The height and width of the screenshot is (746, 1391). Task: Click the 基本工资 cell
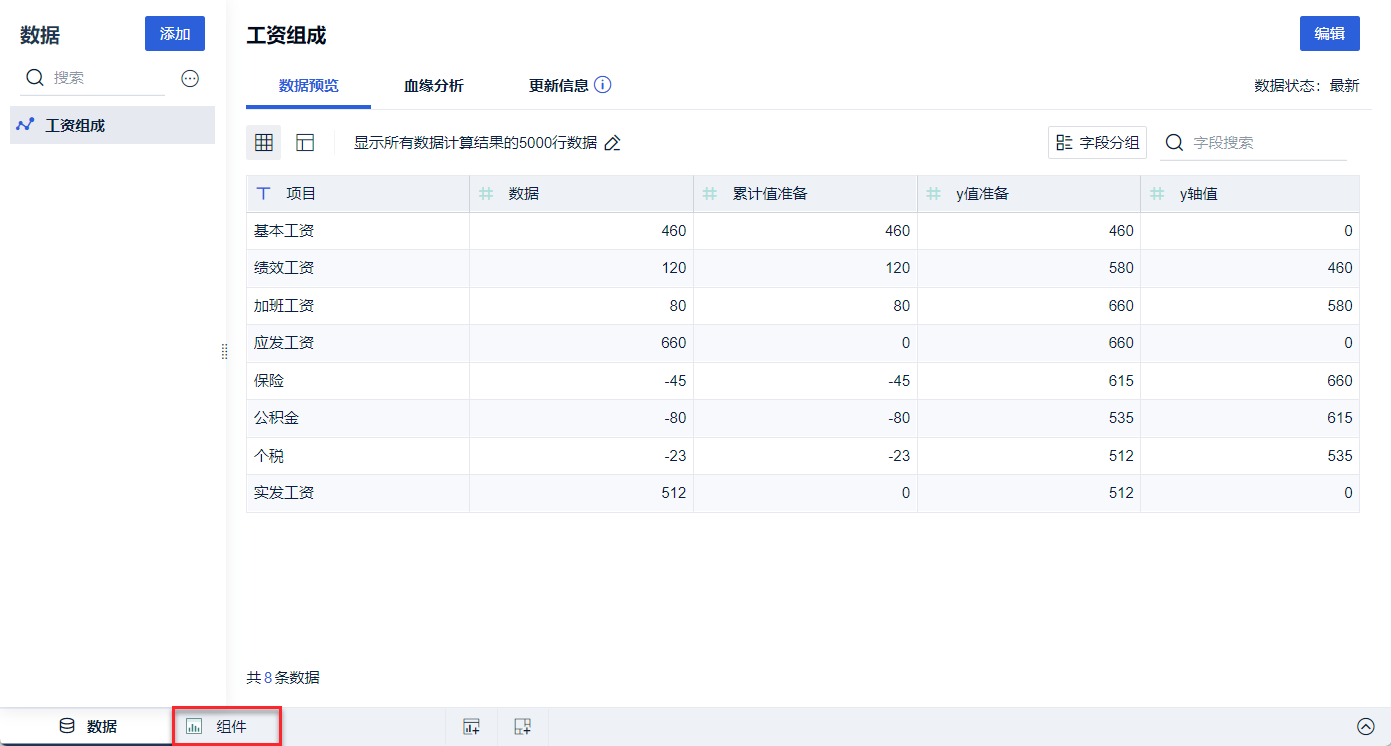[x=358, y=231]
